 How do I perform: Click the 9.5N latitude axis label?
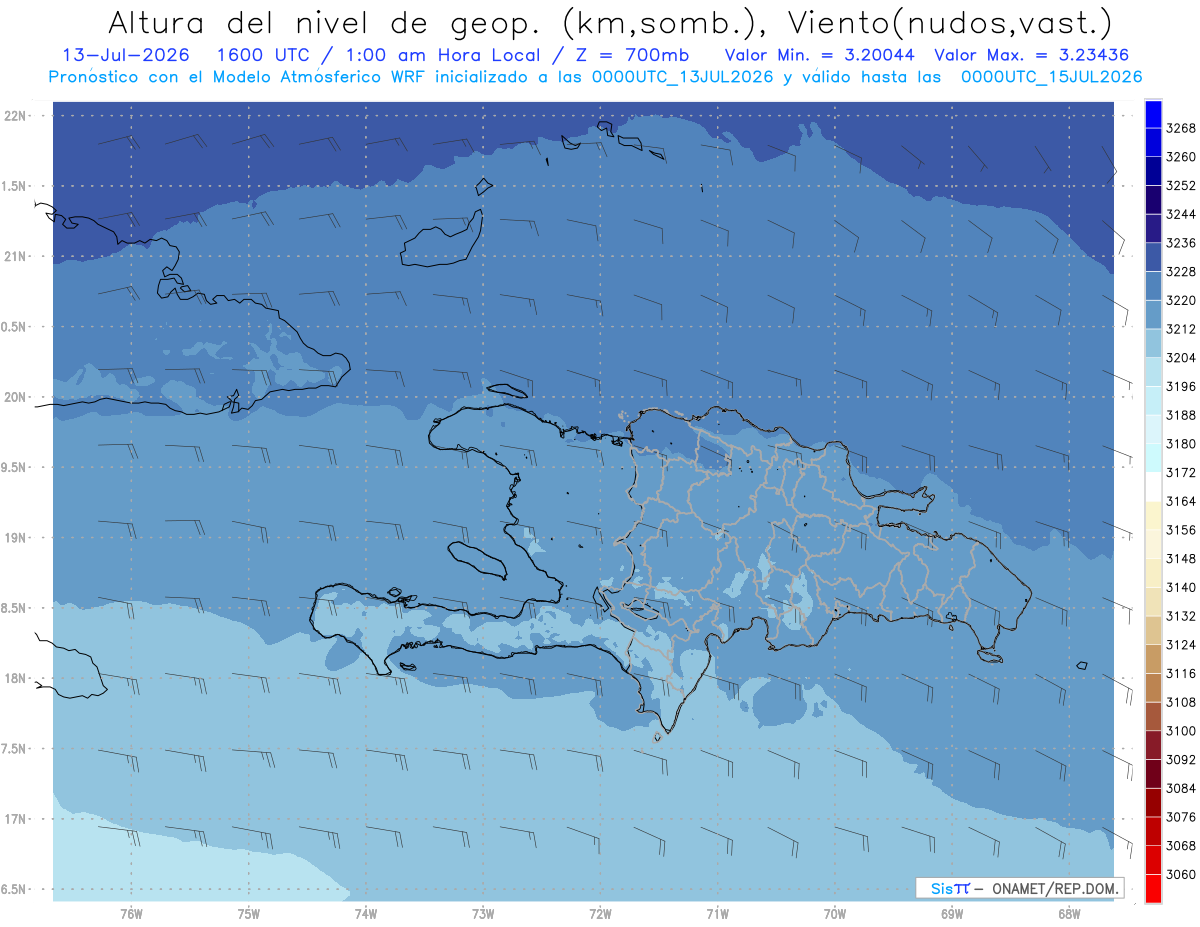point(13,467)
